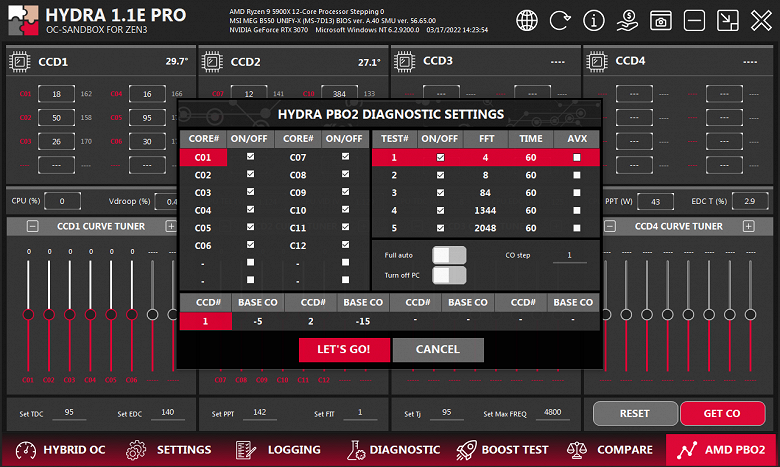Uncheck core C03 checkbox
This screenshot has height=467, width=780.
[x=250, y=192]
